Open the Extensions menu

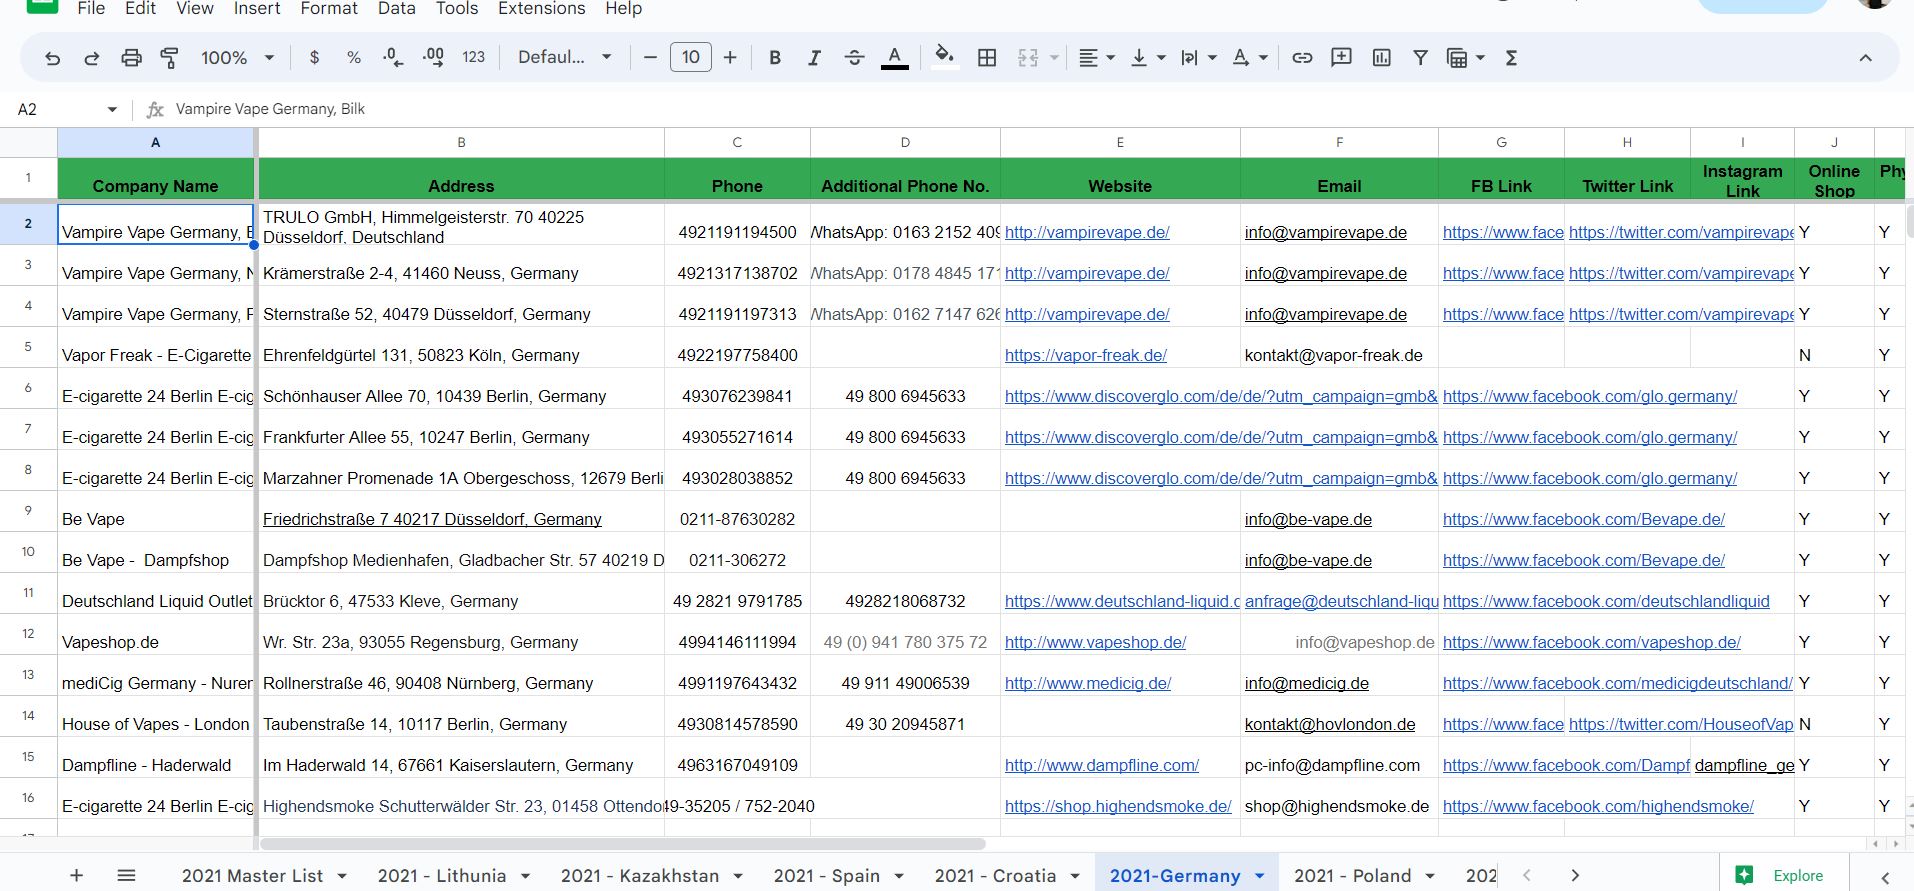click(542, 8)
